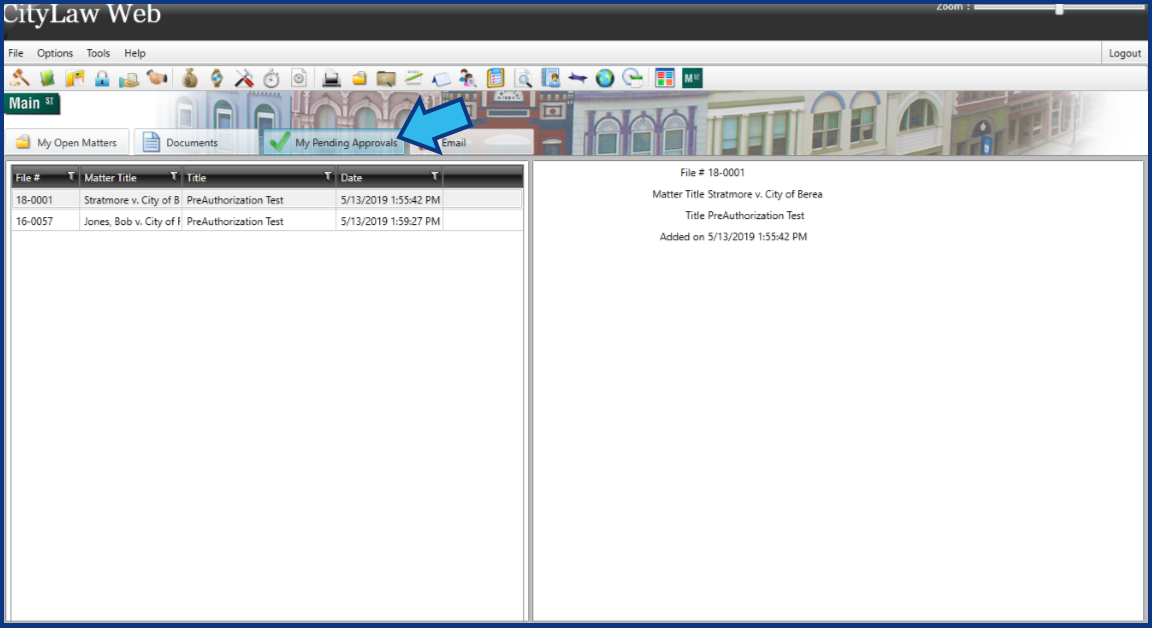
Task: Click the Logout button
Action: click(x=1125, y=52)
